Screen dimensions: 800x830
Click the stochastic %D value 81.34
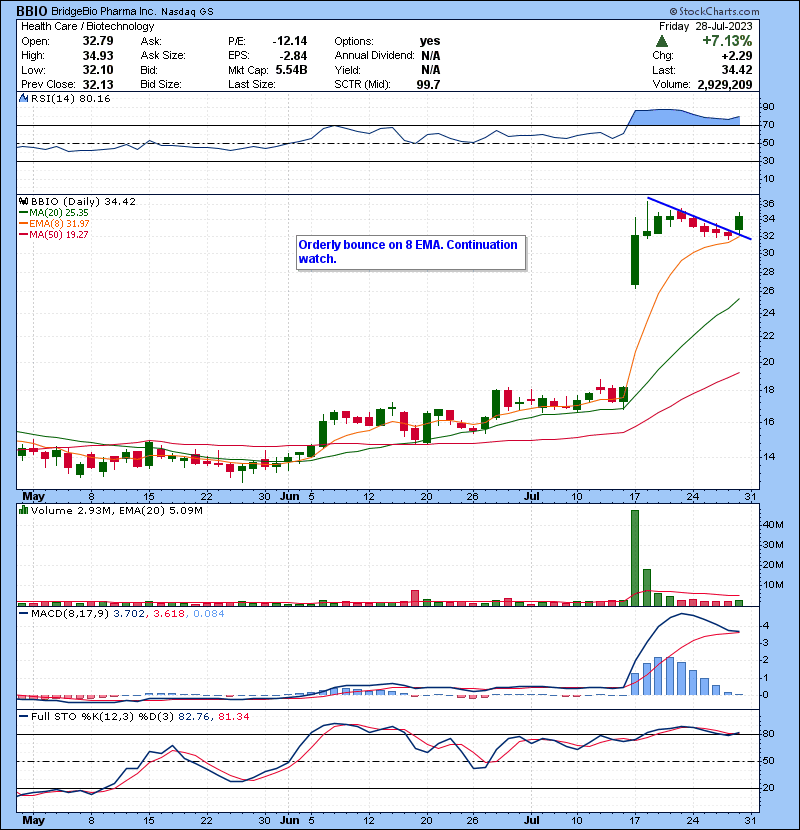233,717
